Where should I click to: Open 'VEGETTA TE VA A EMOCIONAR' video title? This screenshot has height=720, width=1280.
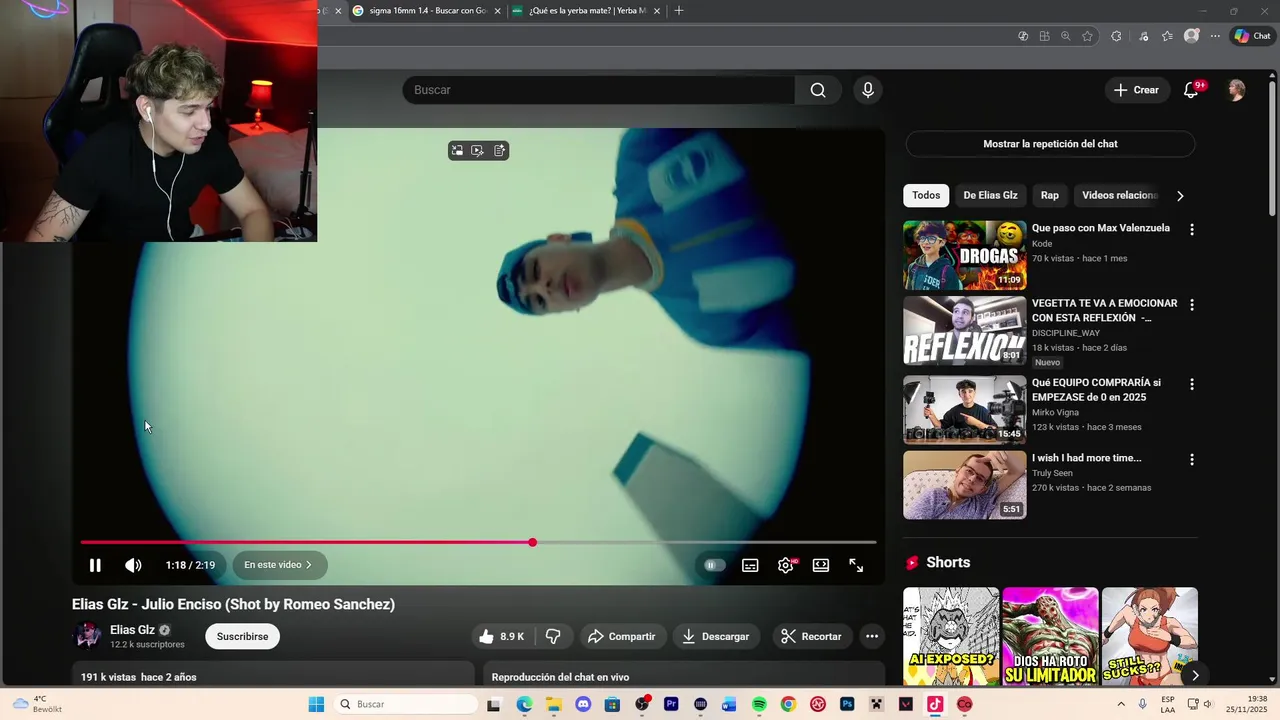pyautogui.click(x=1104, y=310)
